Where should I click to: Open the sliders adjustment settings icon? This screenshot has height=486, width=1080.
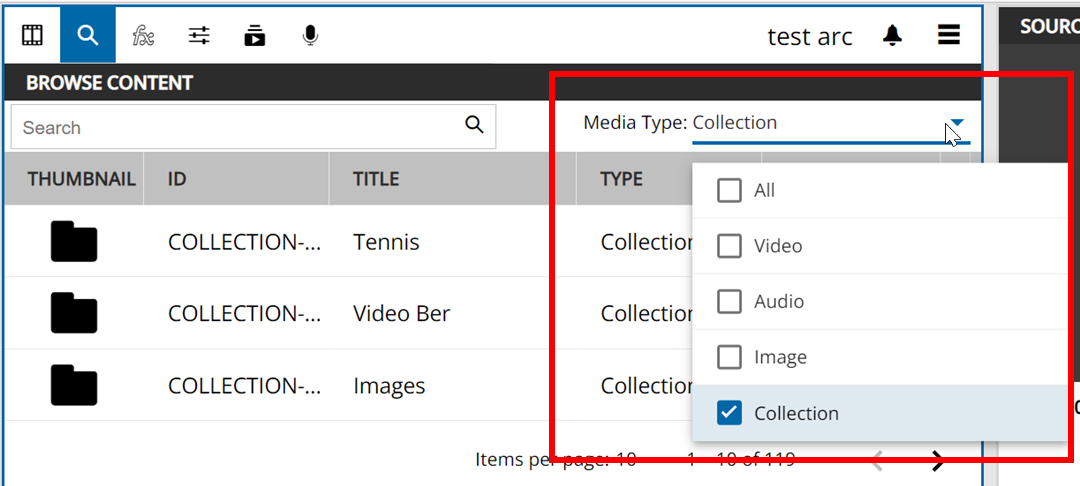pos(199,36)
